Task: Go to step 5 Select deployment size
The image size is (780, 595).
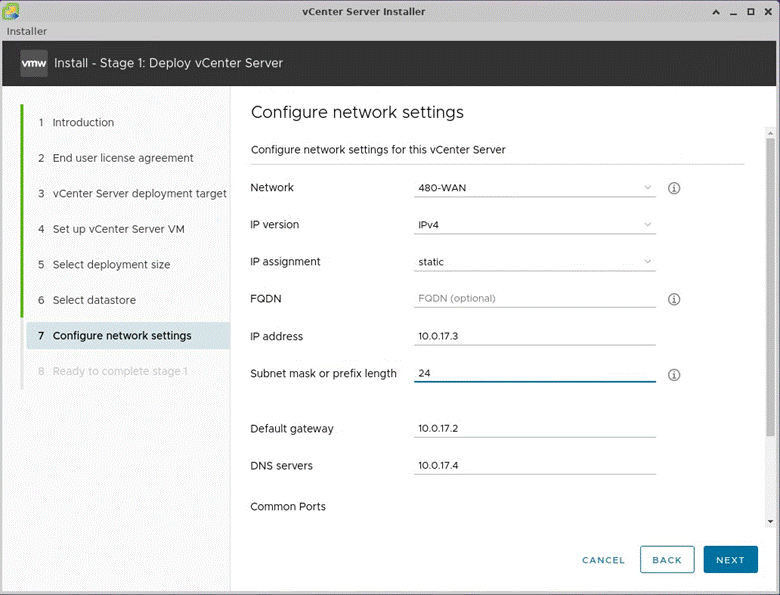Action: pyautogui.click(x=104, y=265)
